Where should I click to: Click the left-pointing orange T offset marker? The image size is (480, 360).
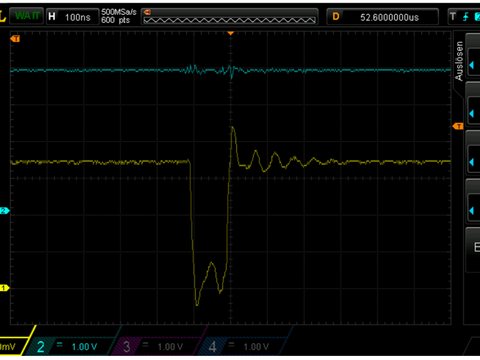(15, 39)
